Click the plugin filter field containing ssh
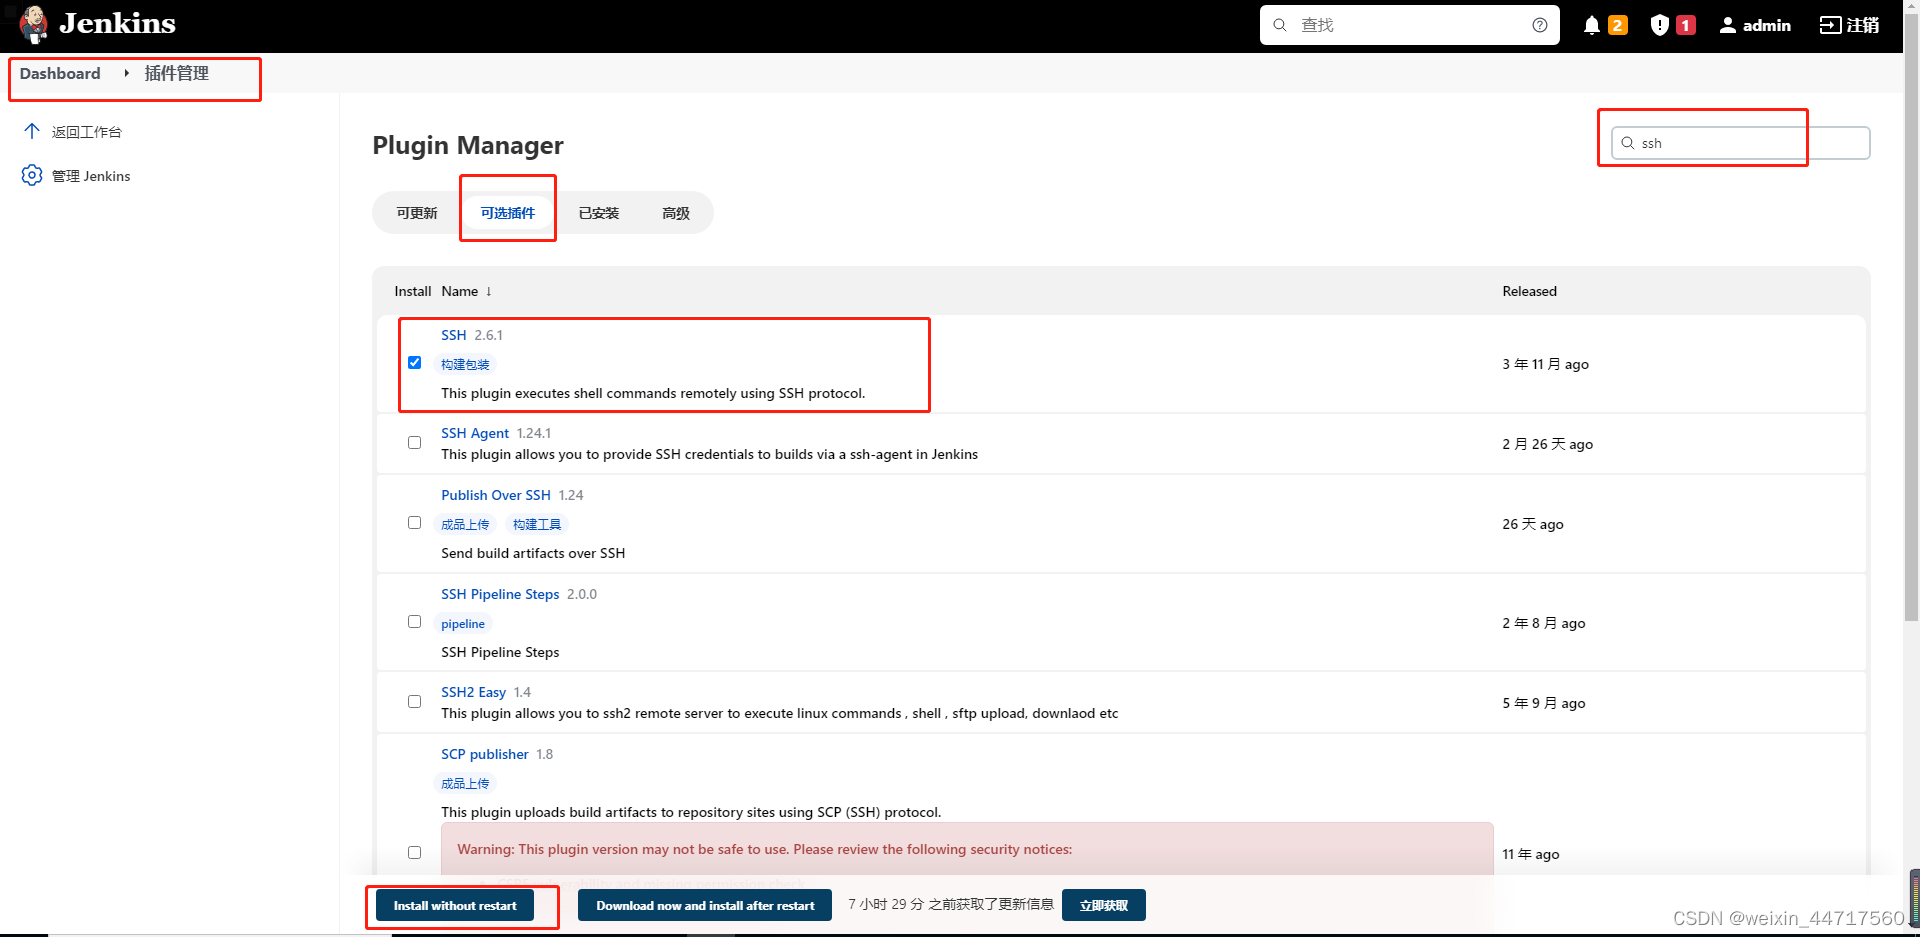The width and height of the screenshot is (1920, 937). [x=1740, y=143]
